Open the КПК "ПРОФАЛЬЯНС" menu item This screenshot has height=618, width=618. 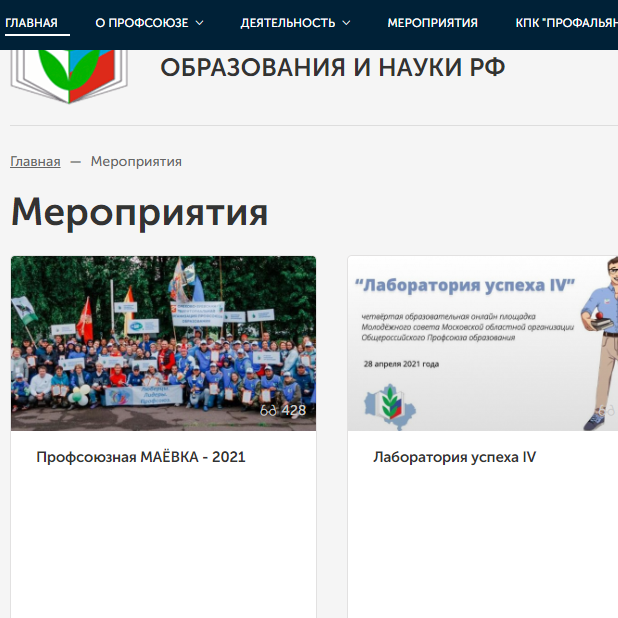click(x=566, y=23)
